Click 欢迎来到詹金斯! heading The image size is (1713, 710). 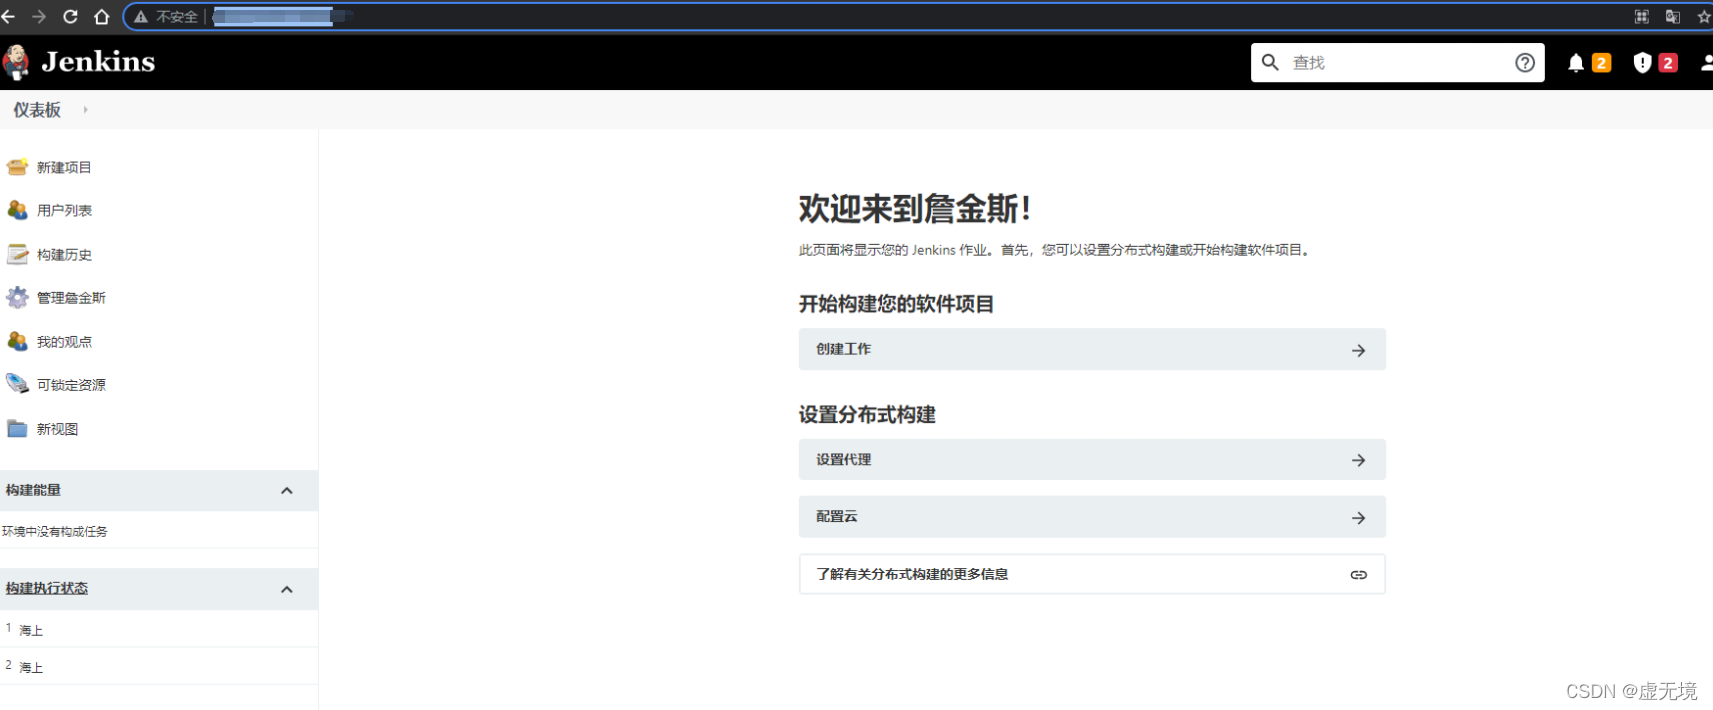pyautogui.click(x=914, y=209)
